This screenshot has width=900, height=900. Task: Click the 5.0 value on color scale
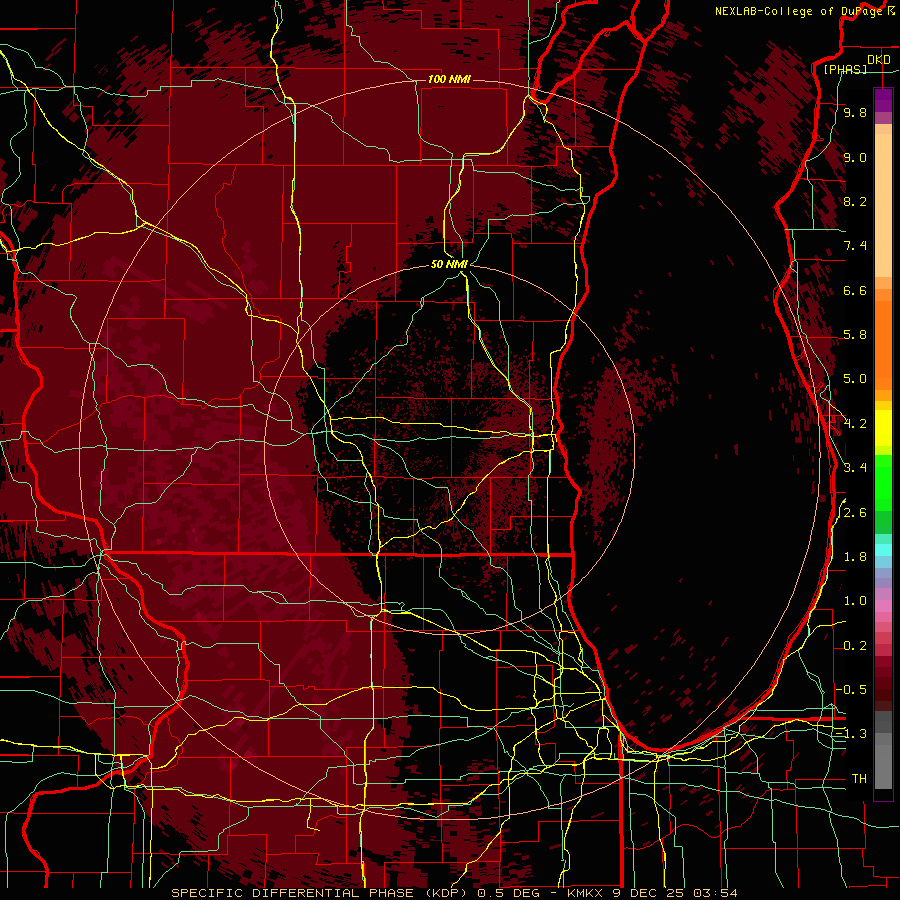click(855, 379)
